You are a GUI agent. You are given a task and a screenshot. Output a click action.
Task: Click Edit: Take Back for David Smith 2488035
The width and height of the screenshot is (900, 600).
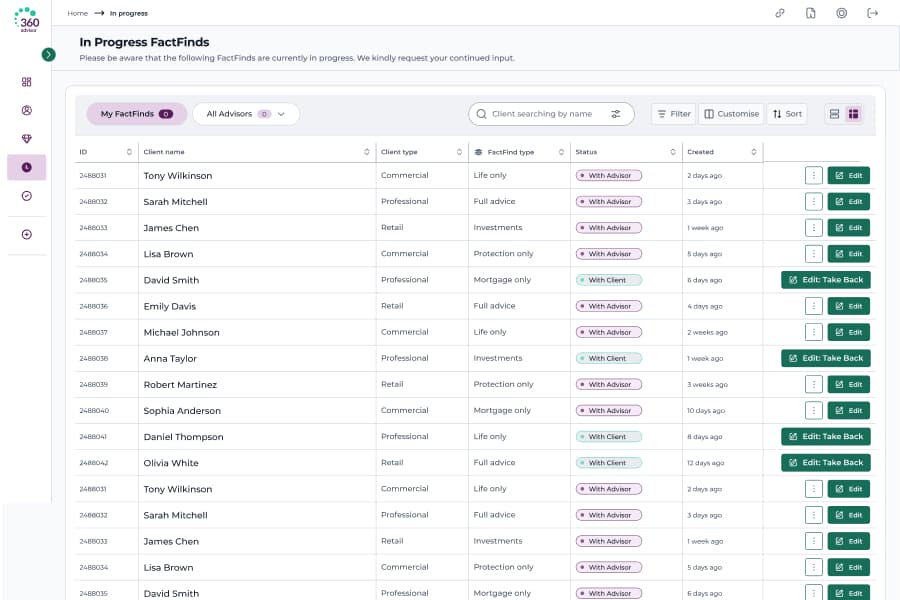tap(825, 280)
